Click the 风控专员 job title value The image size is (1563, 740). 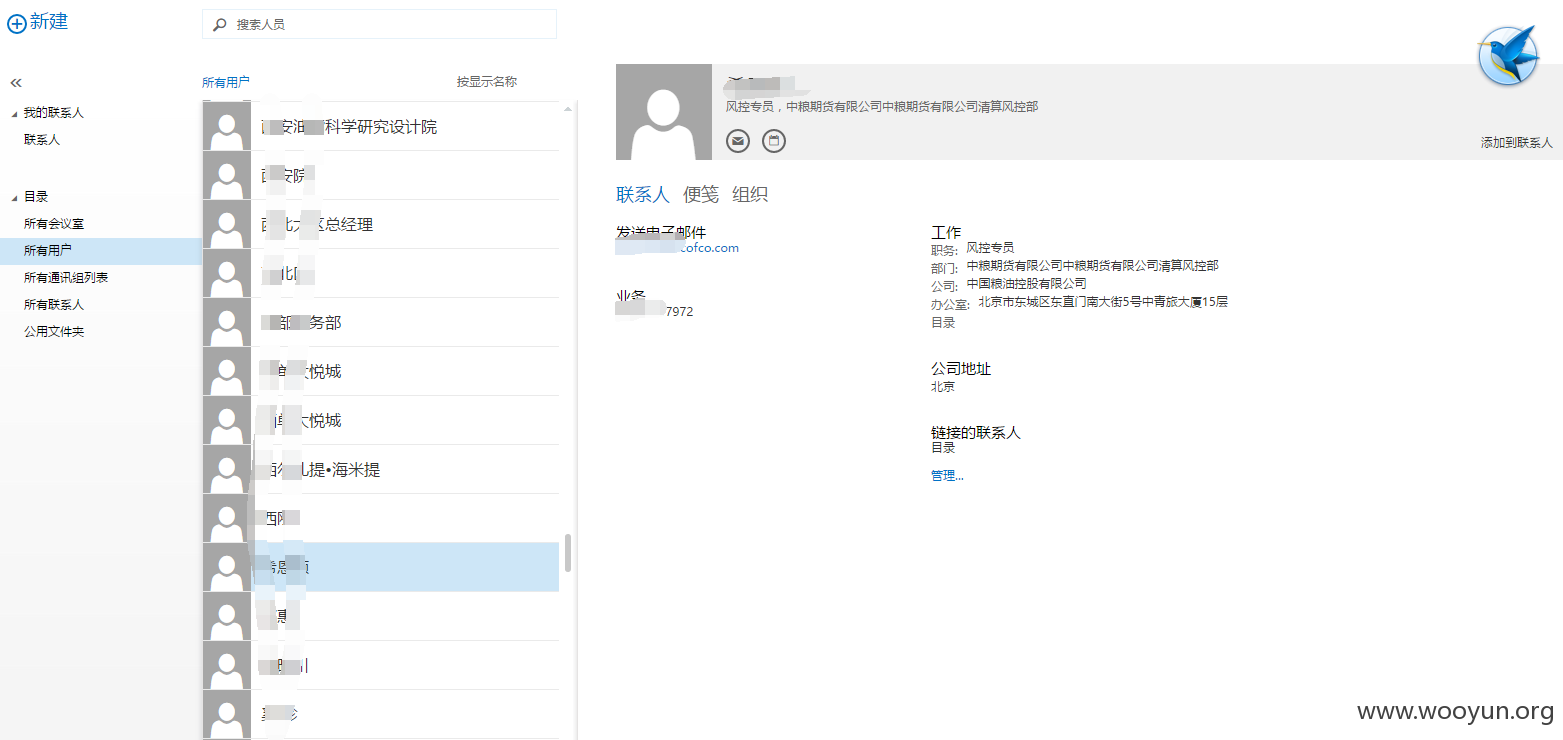tap(990, 247)
